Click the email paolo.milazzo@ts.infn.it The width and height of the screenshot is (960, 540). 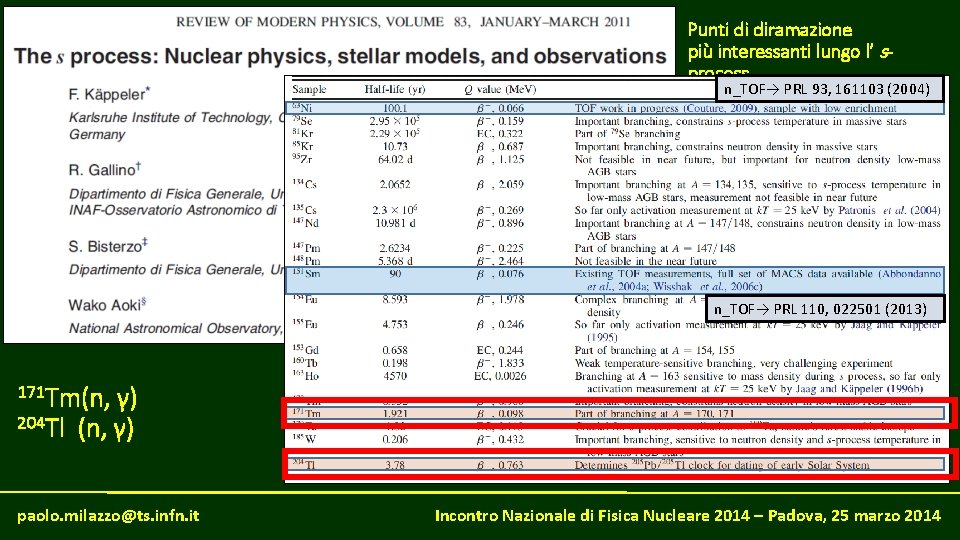point(108,516)
